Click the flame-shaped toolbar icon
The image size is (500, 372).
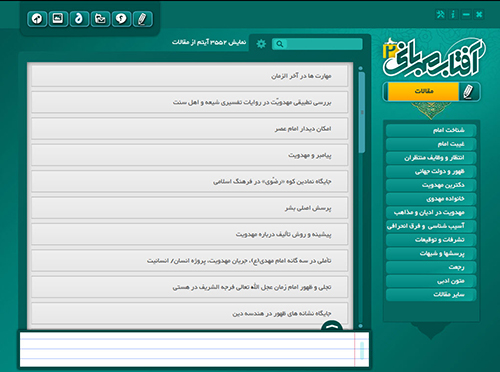tap(79, 19)
